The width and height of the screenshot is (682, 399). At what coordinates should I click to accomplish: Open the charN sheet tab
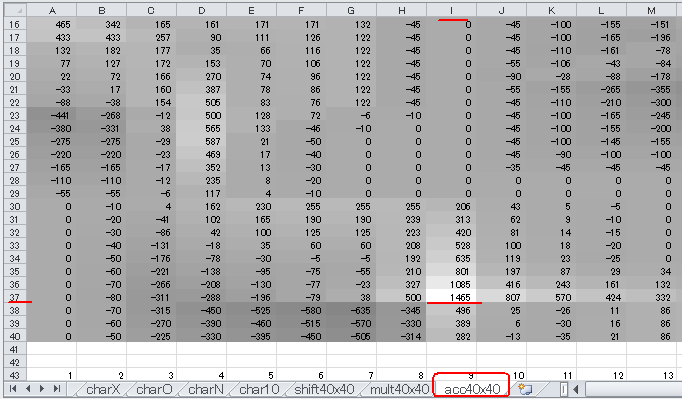(205, 389)
